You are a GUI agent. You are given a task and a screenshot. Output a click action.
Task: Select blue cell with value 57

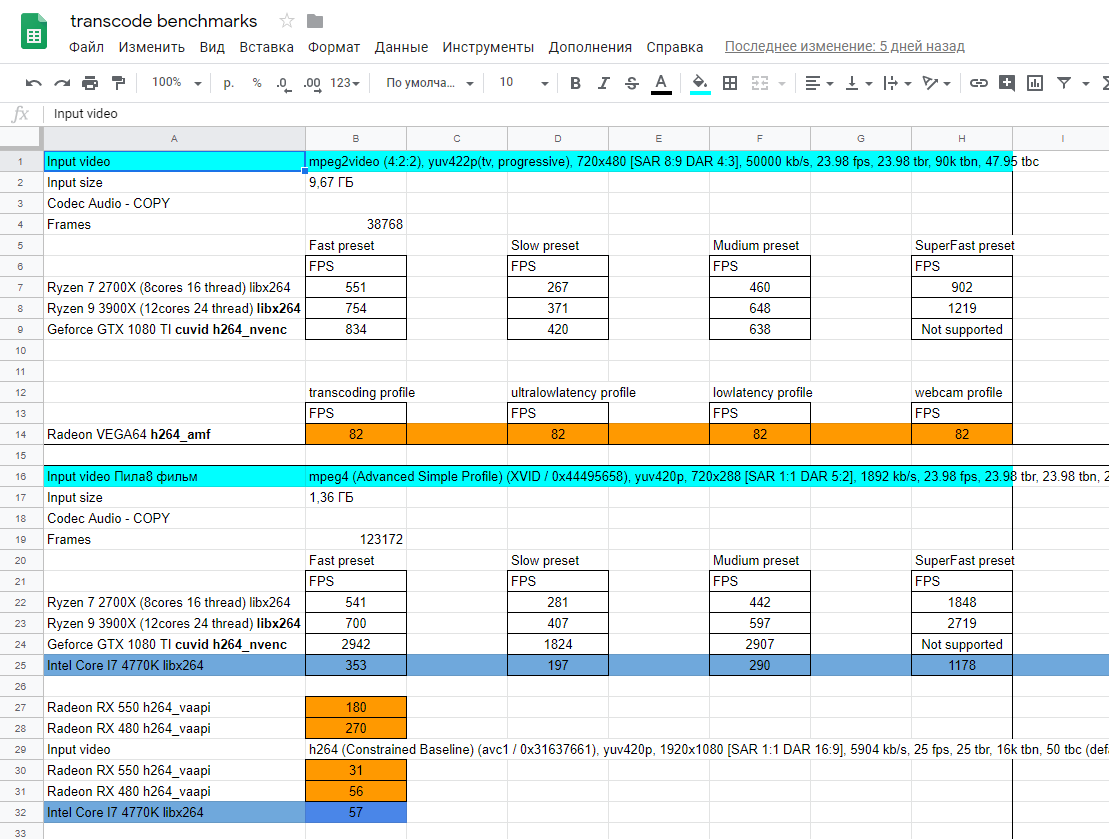pyautogui.click(x=356, y=813)
